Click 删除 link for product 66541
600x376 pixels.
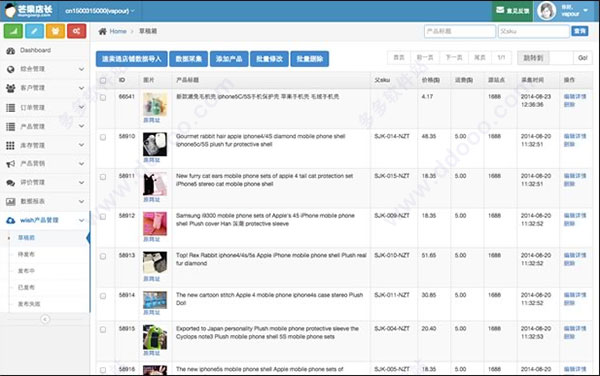[569, 105]
